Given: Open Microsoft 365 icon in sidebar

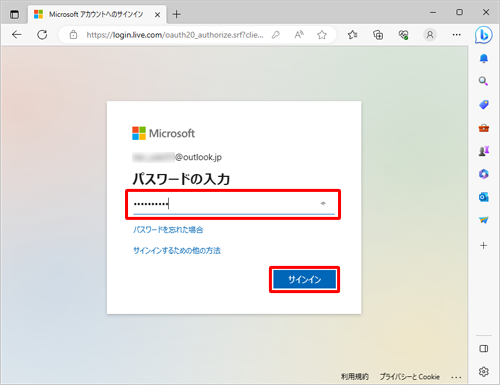Looking at the screenshot, I should 484,174.
